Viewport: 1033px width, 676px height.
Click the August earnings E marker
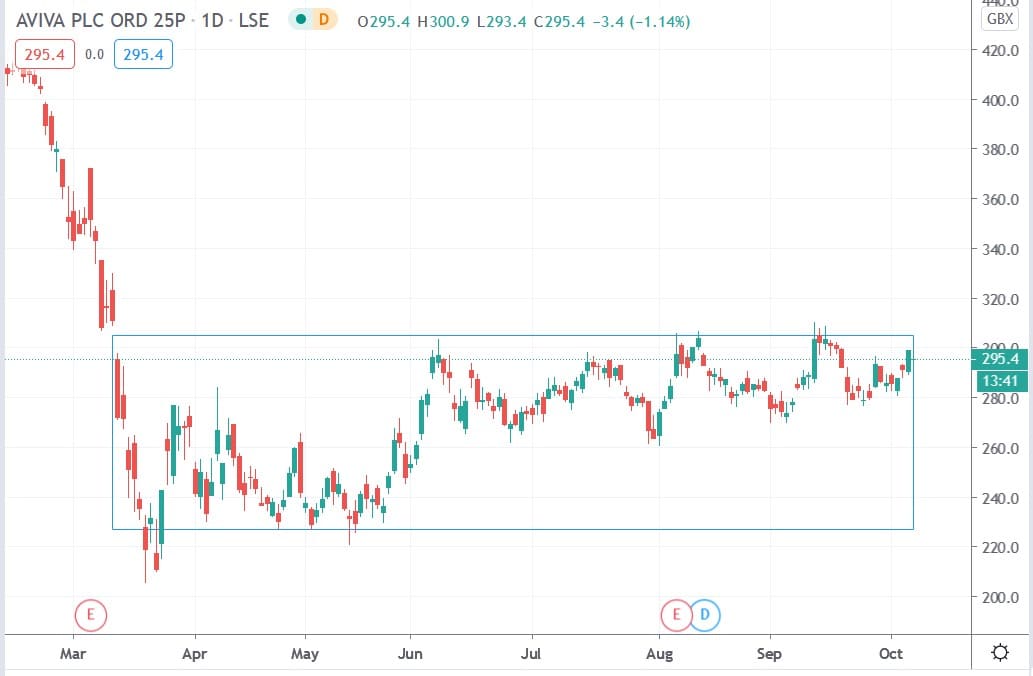click(x=676, y=614)
